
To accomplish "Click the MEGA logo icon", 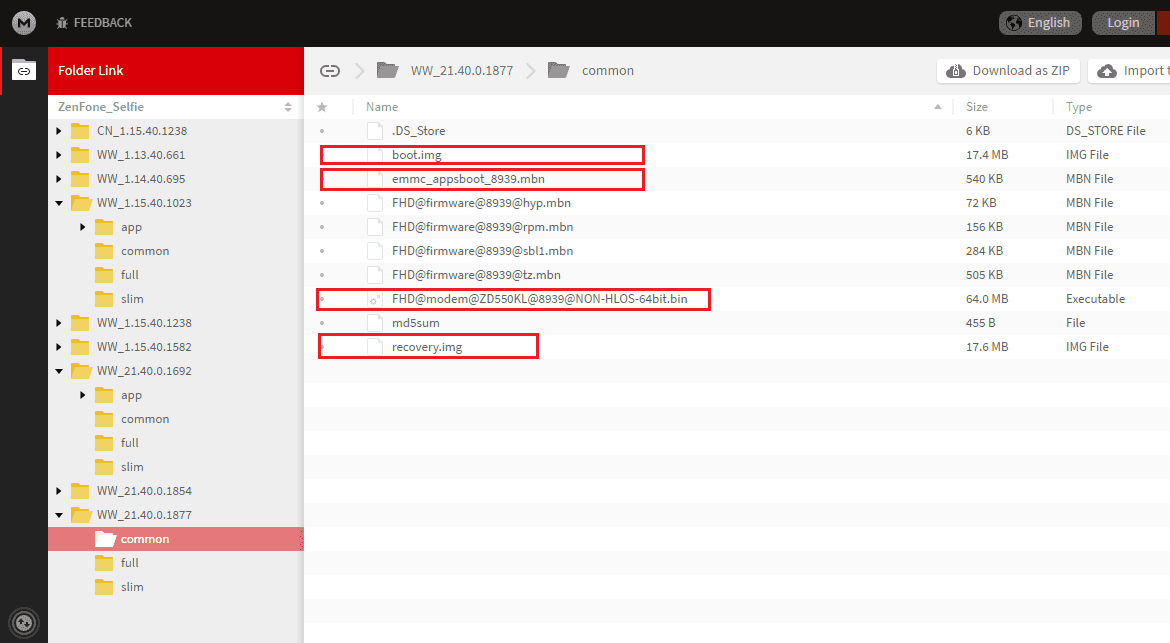I will coord(24,23).
